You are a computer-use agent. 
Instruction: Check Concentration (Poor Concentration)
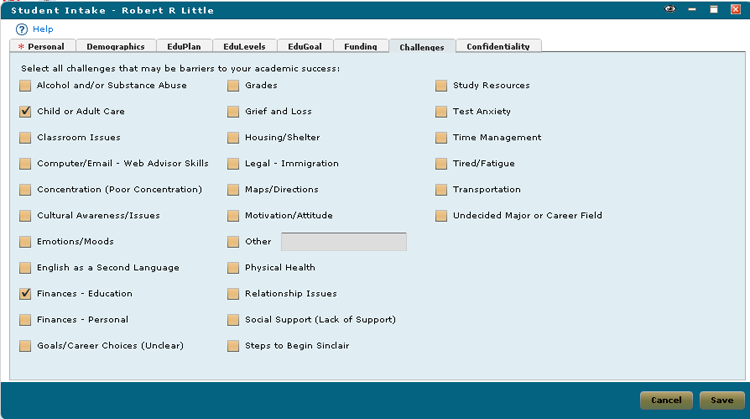click(25, 190)
